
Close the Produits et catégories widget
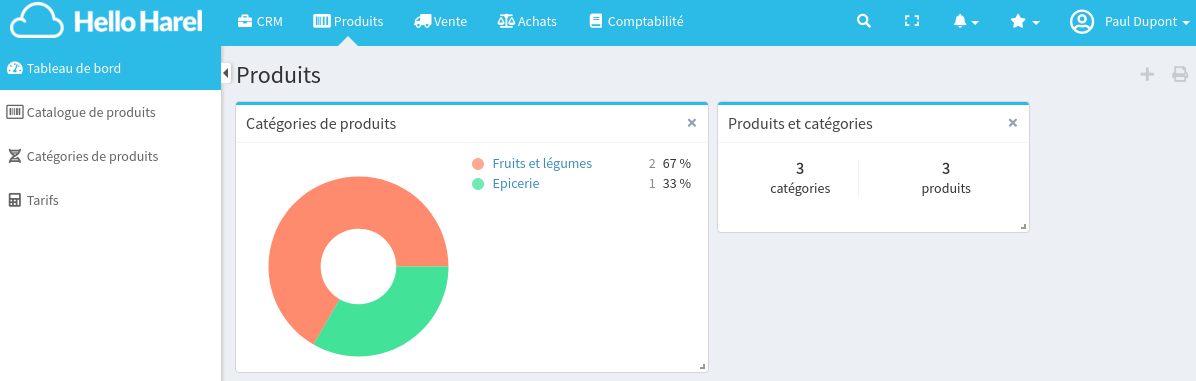click(x=1013, y=123)
